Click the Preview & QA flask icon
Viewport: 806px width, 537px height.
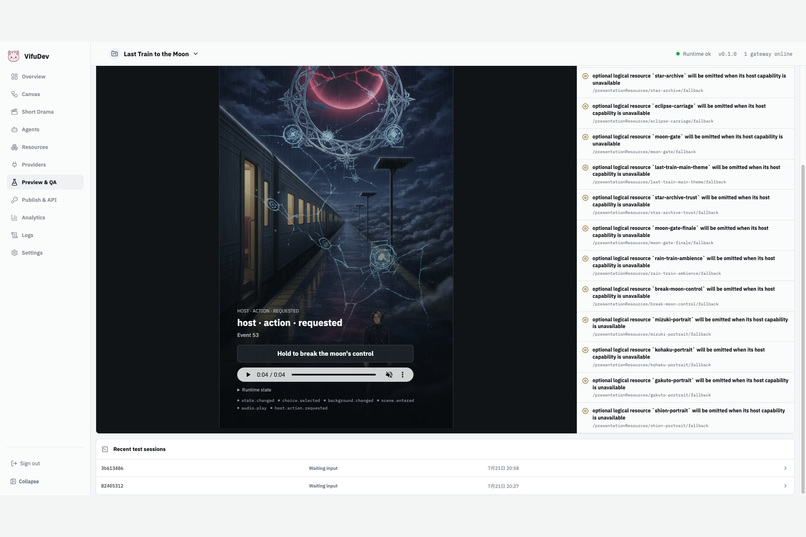click(x=14, y=182)
